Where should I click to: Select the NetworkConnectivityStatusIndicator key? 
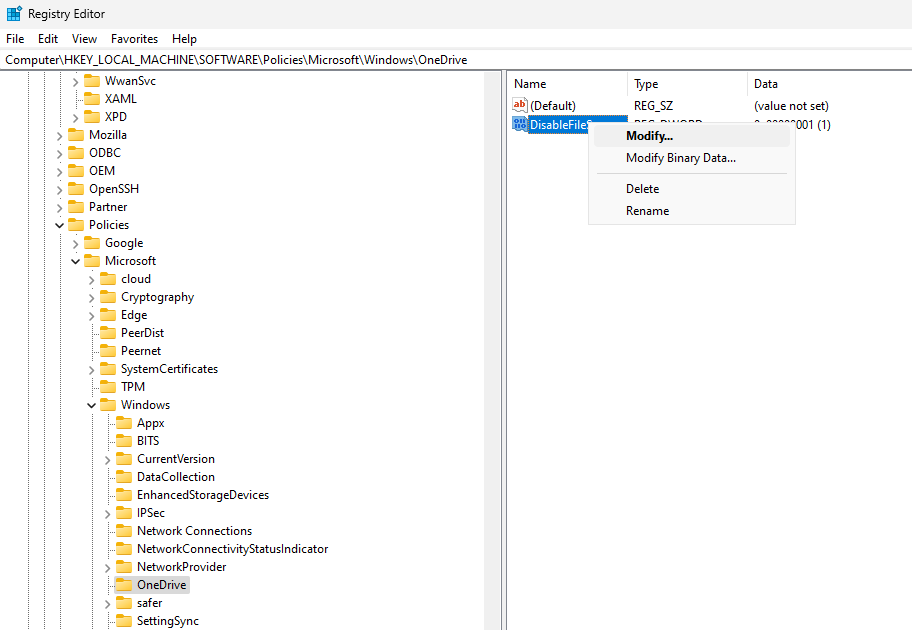[x=233, y=549]
